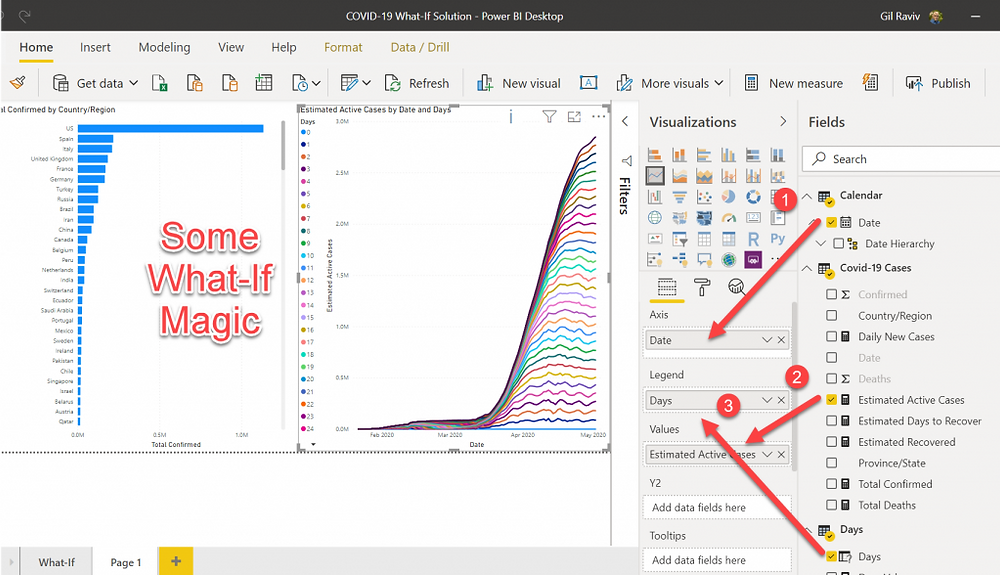The width and height of the screenshot is (1000, 575).
Task: Remove Date from the Axis well
Action: point(781,340)
